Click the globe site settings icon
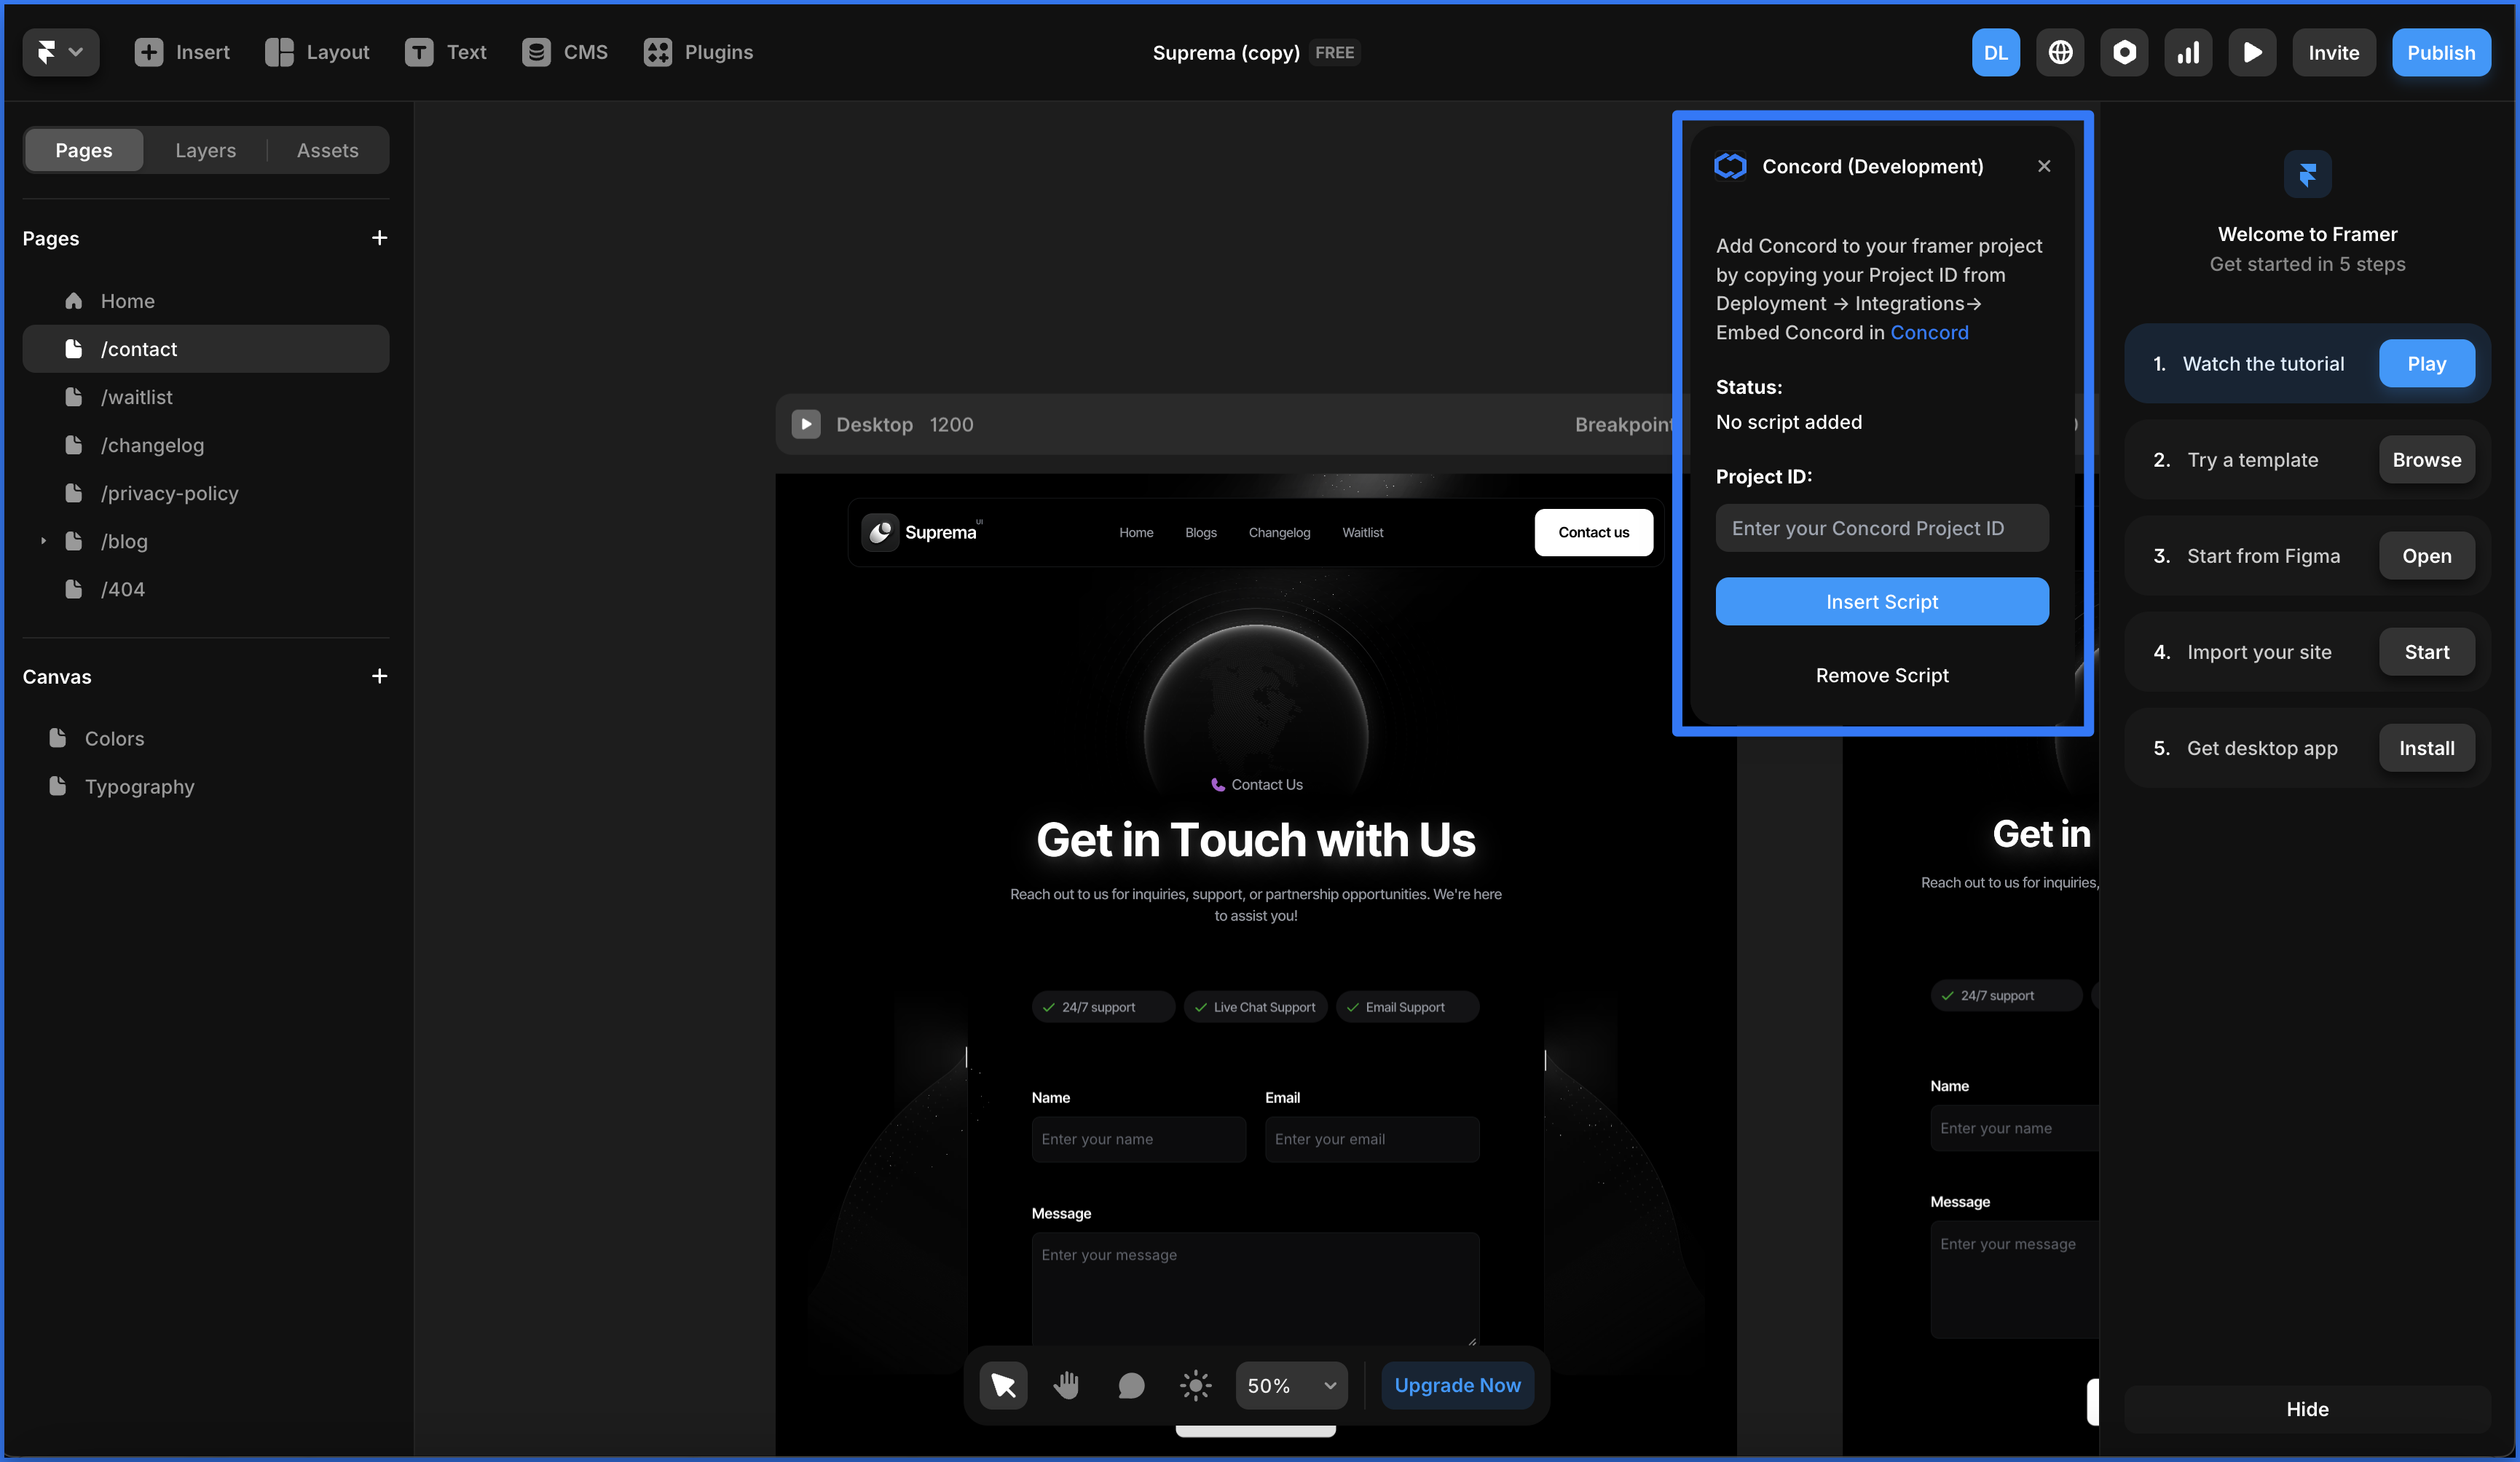 point(2060,52)
